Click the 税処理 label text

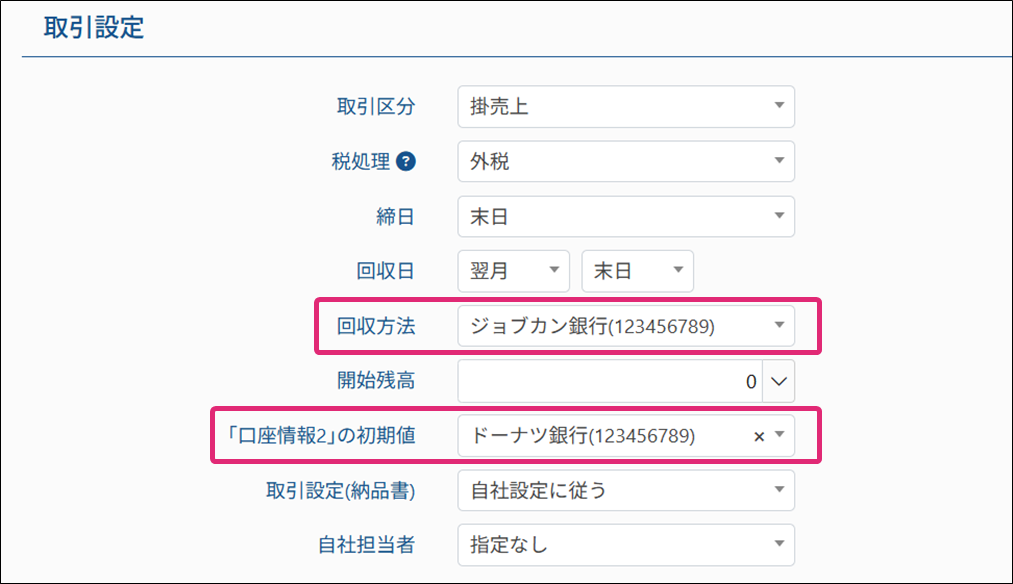pyautogui.click(x=360, y=162)
